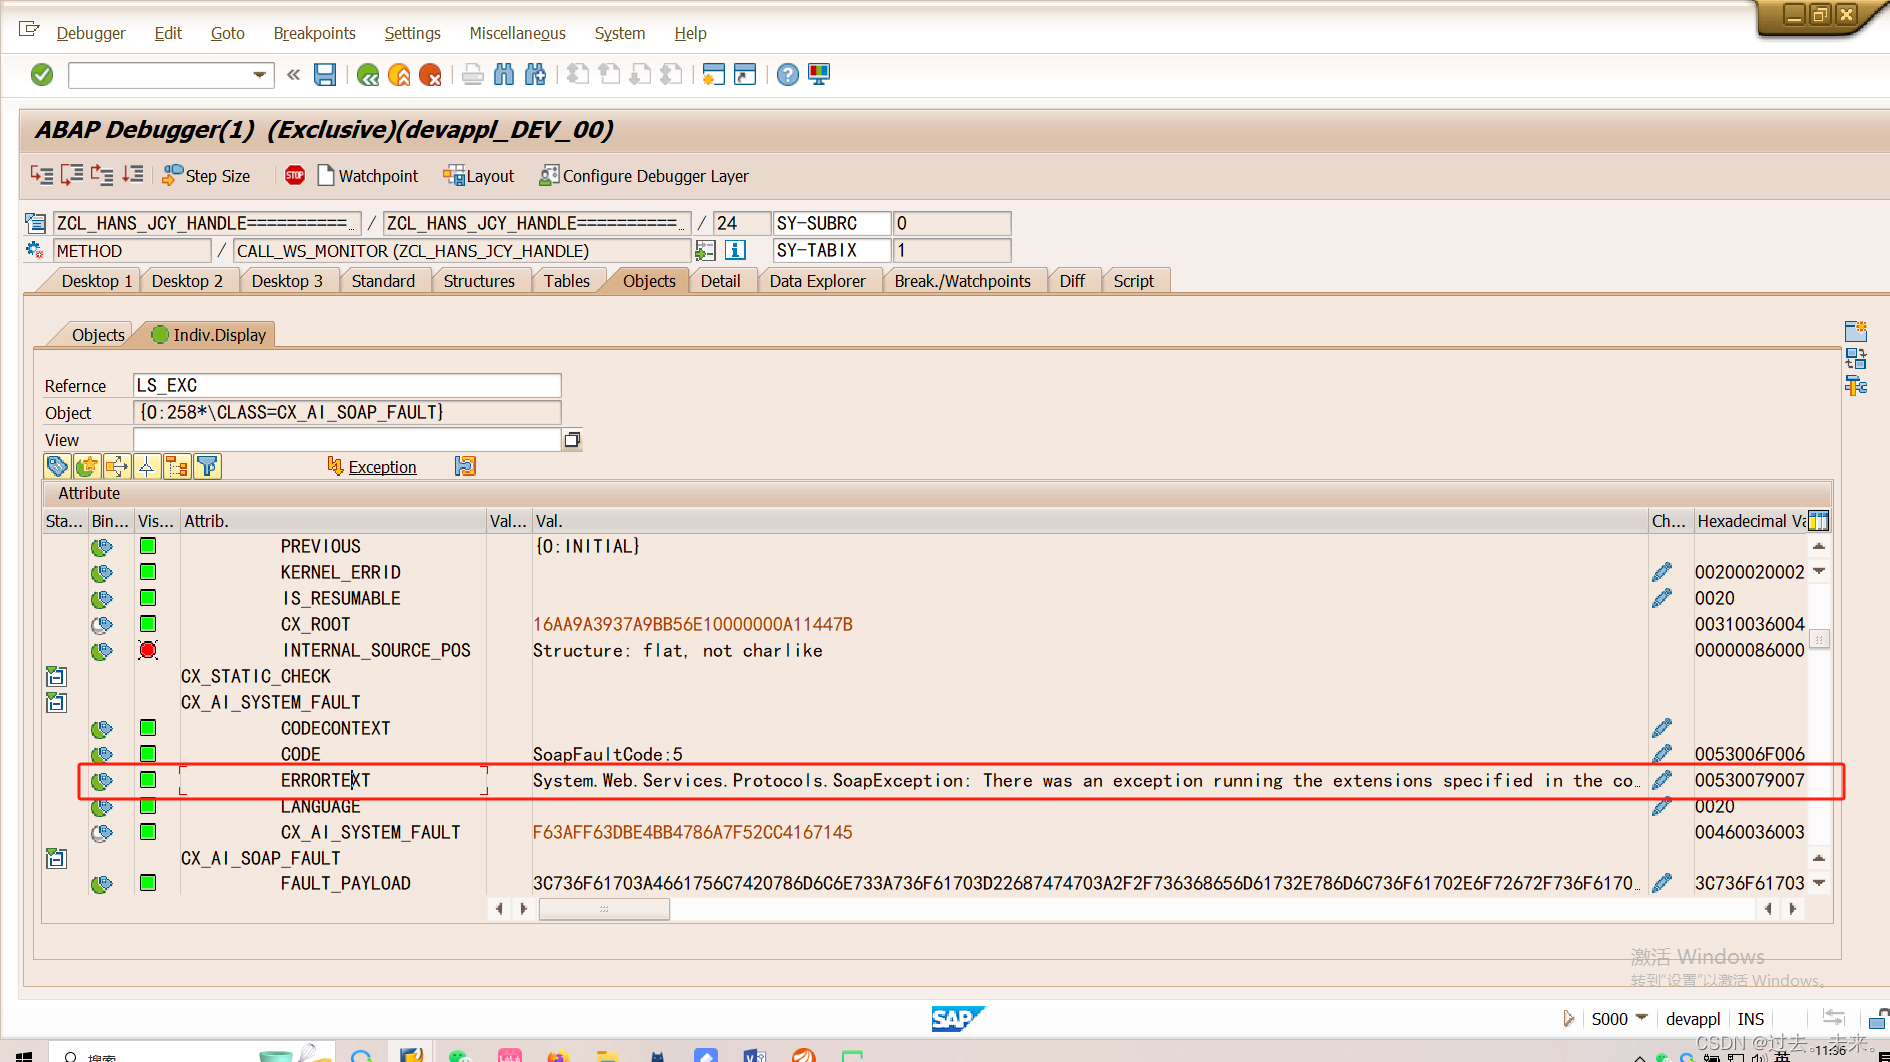Screen dimensions: 1890x1062
Task: Click the green visibility square for KERNEL_ERRID
Action: [x=148, y=572]
